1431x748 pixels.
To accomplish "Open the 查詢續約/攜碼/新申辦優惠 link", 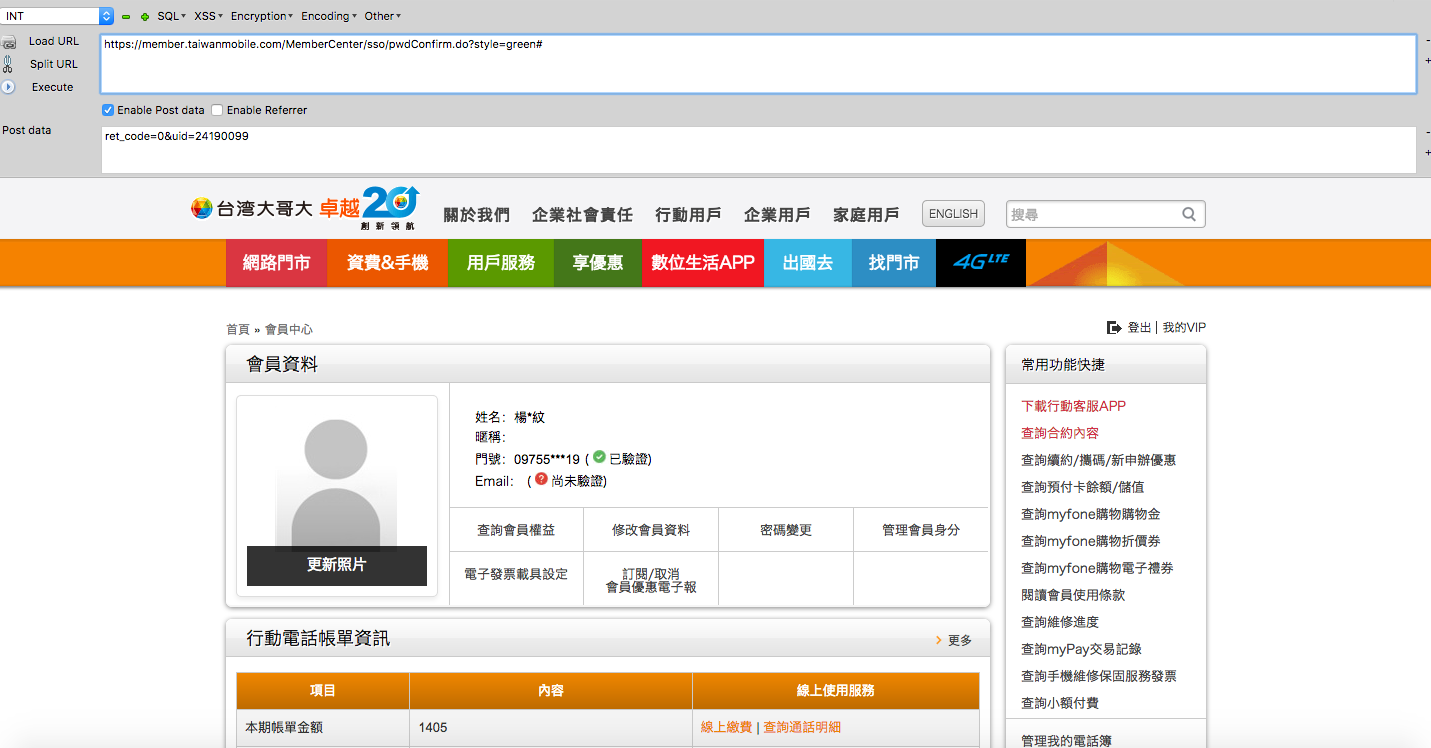I will 1098,460.
